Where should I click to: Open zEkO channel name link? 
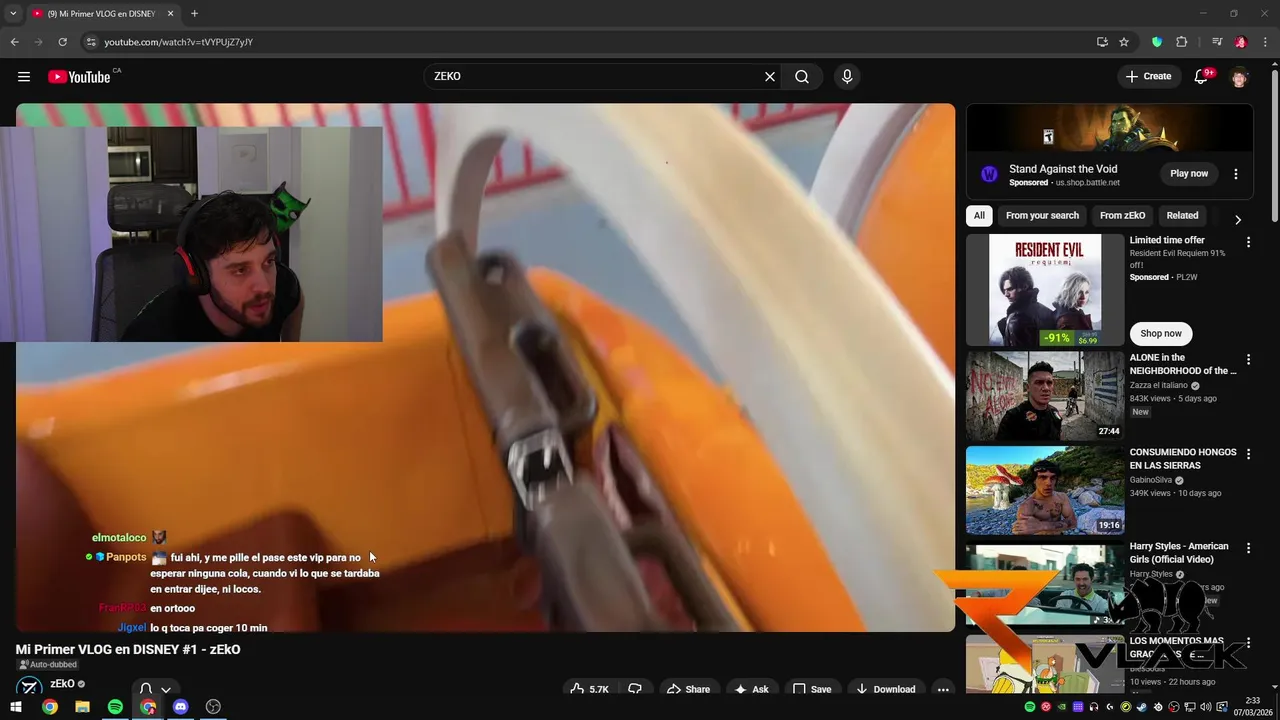[62, 684]
